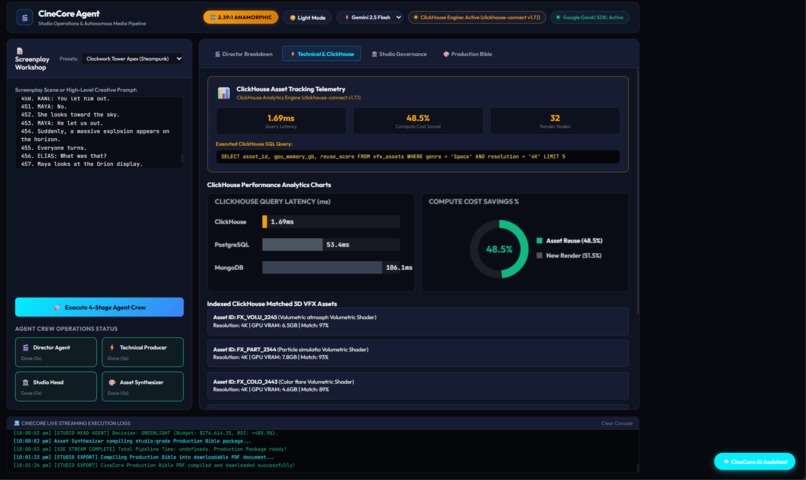Open the Presets dropdown Clockwork Tower Apex
Image resolution: width=806 pixels, height=480 pixels.
(134, 59)
